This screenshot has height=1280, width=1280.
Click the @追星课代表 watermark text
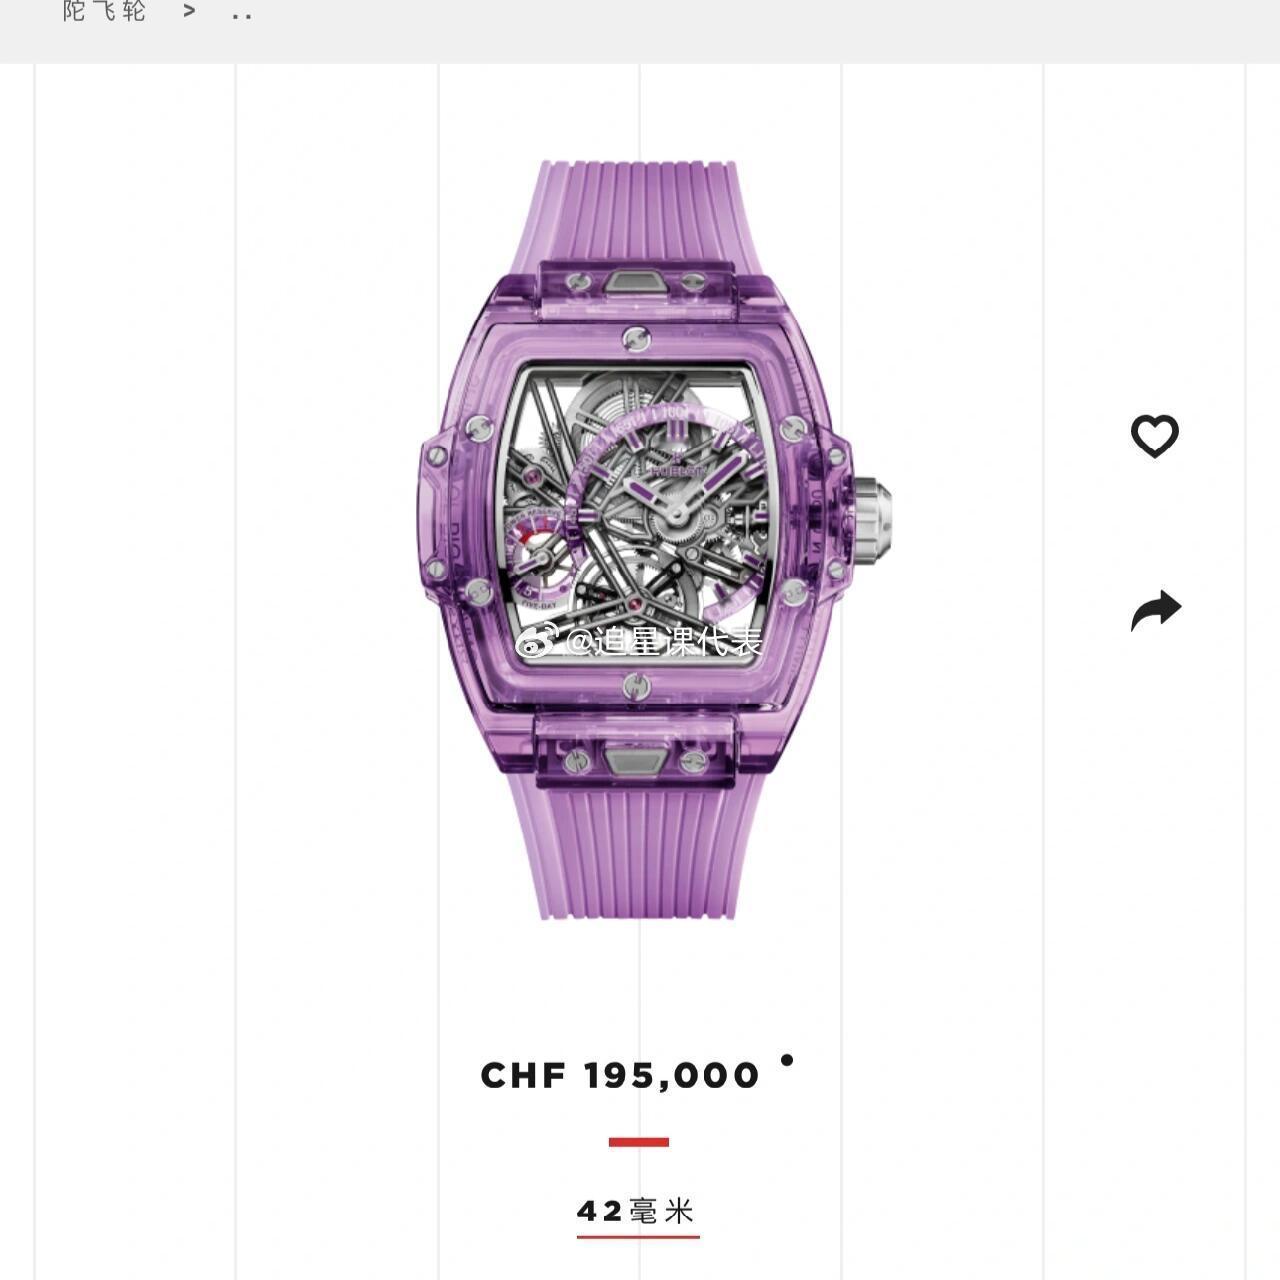663,642
